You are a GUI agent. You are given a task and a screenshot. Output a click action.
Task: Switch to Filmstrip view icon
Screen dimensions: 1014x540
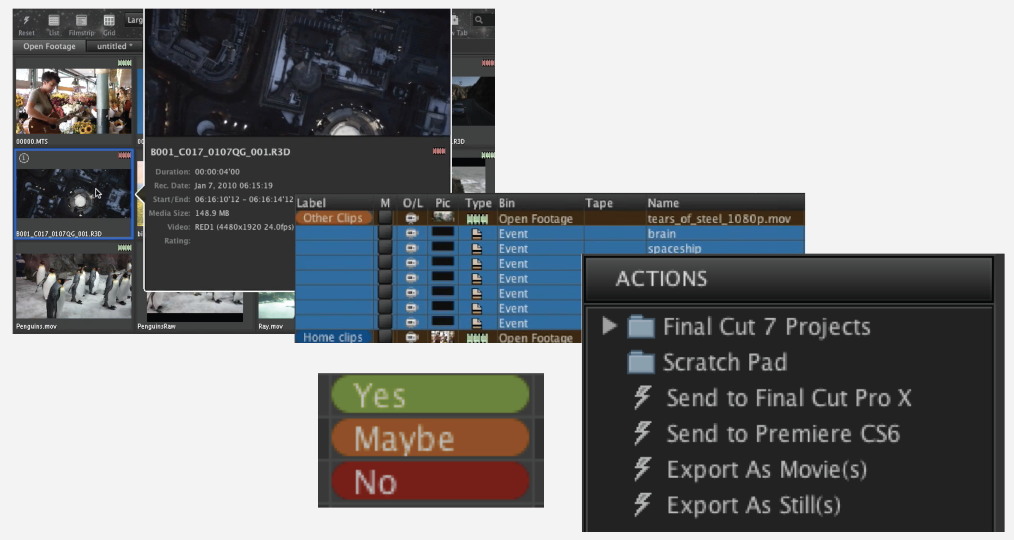pos(81,20)
